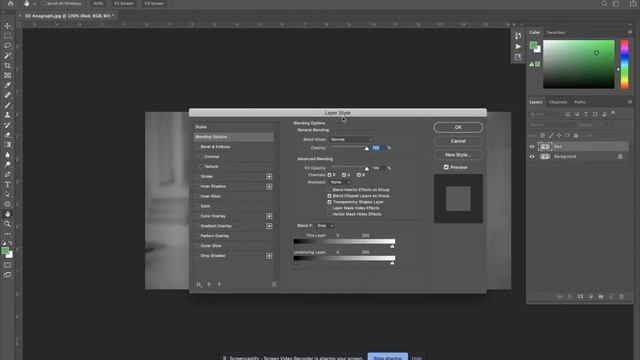
Task: Add another Stroke effect plus button
Action: 269,177
